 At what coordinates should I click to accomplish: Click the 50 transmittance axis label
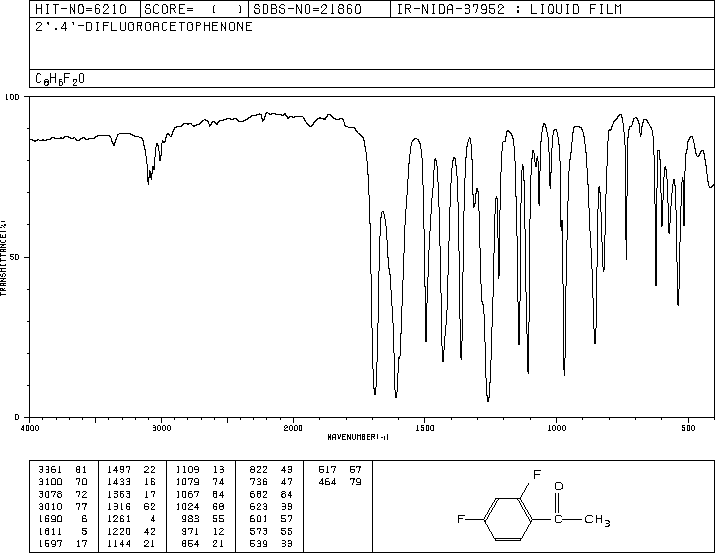coord(15,257)
